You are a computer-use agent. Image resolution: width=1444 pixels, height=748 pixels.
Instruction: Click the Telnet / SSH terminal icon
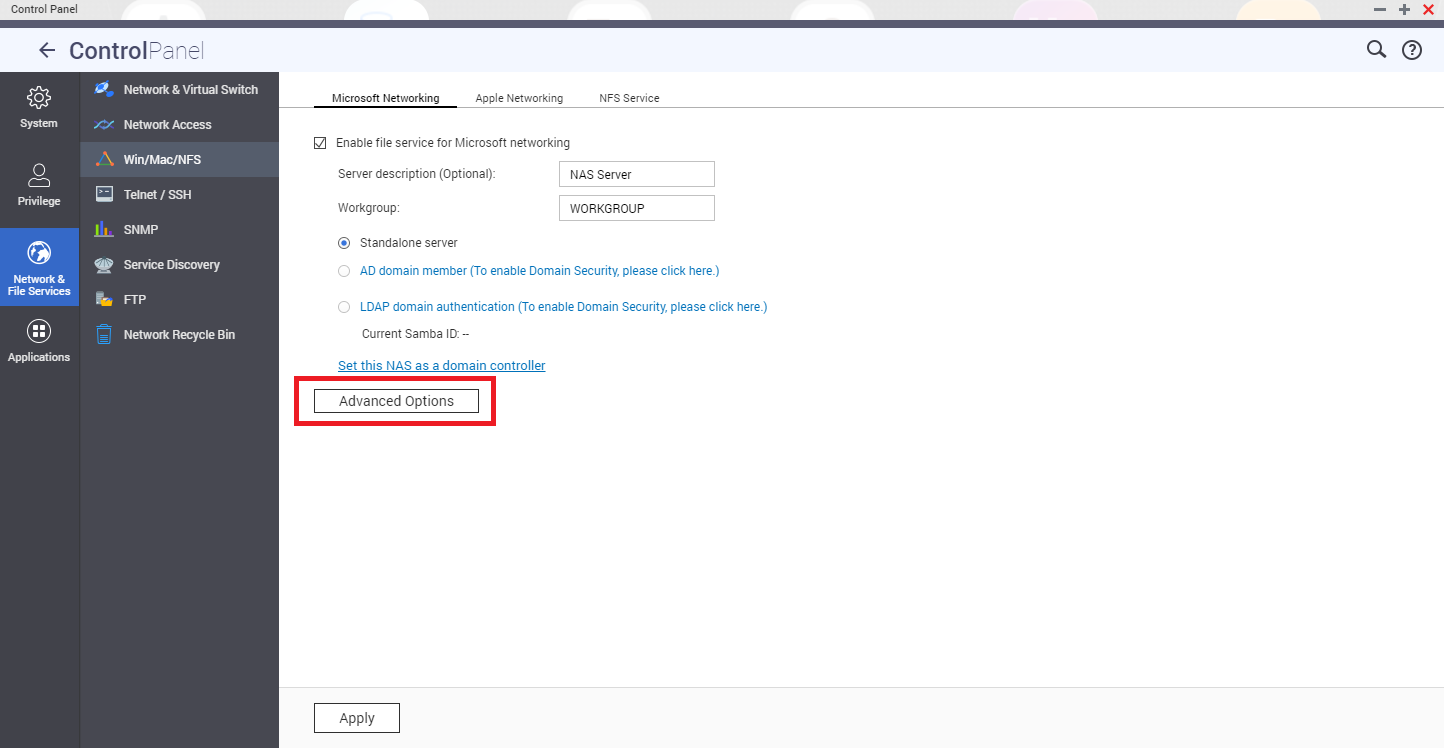[103, 194]
